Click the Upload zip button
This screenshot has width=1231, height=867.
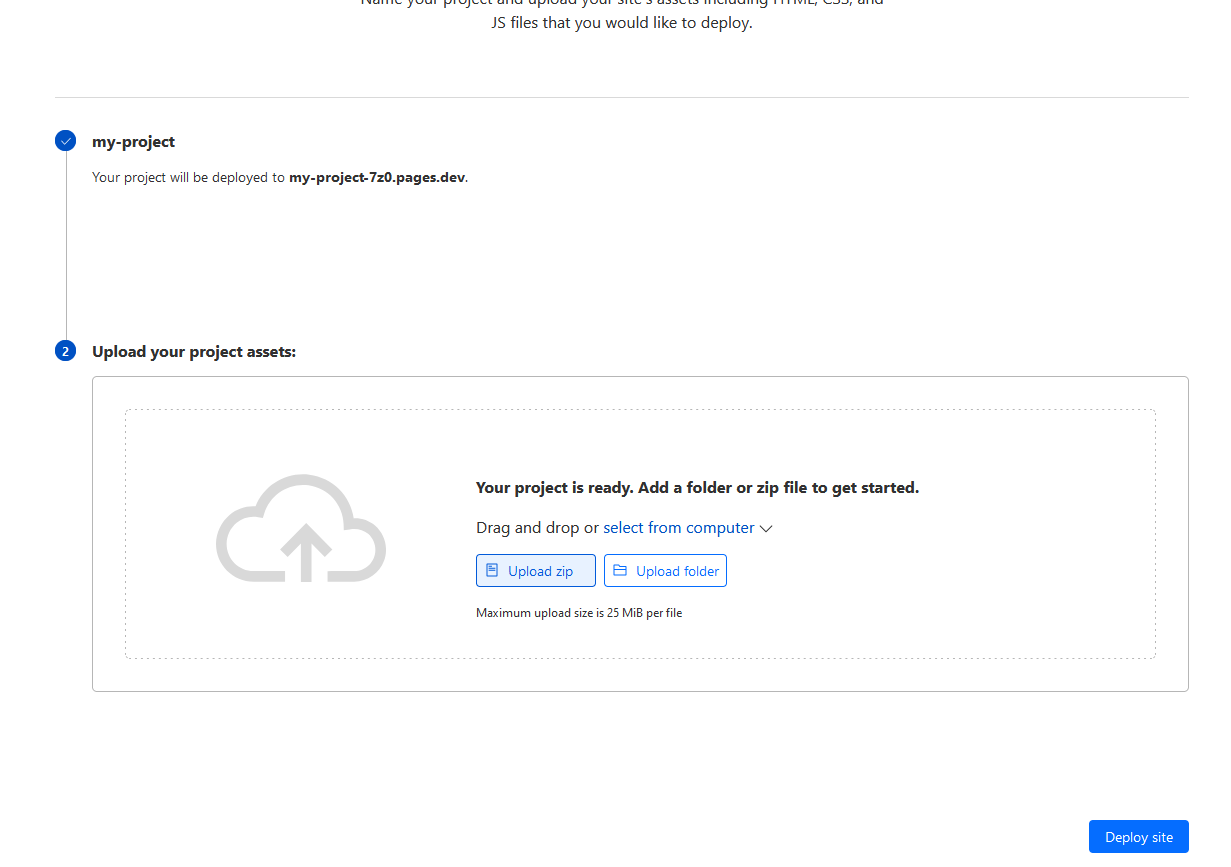(536, 570)
